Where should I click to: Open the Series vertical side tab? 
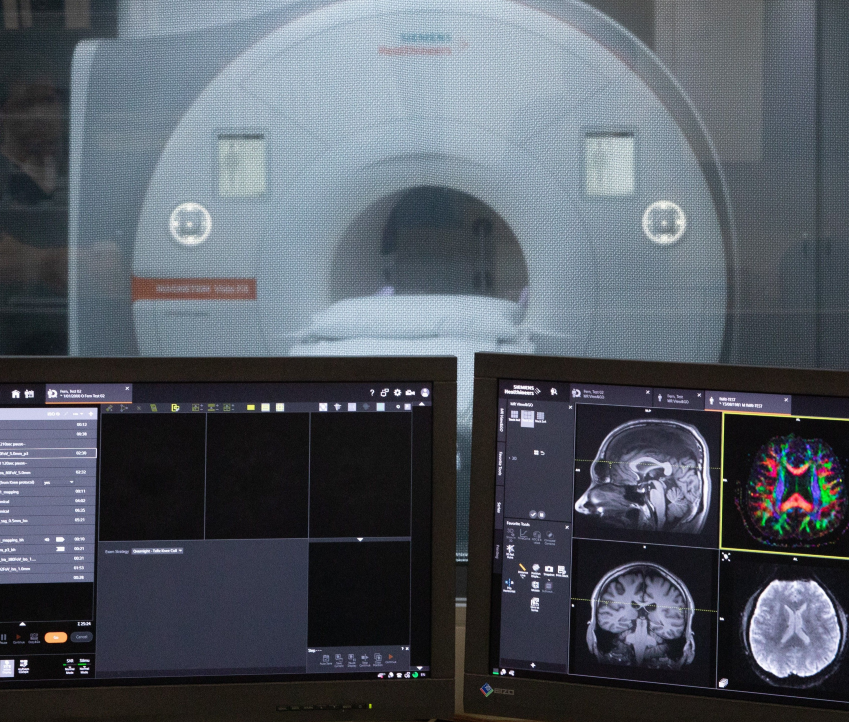coord(498,508)
